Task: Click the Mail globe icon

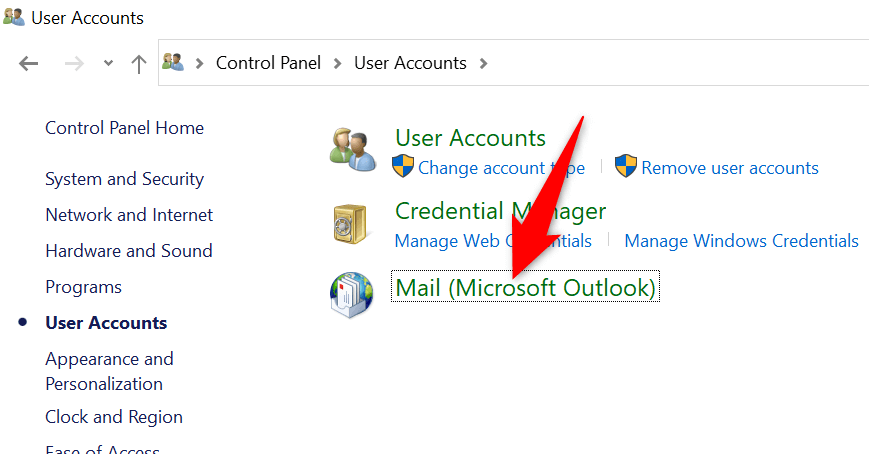Action: 351,294
